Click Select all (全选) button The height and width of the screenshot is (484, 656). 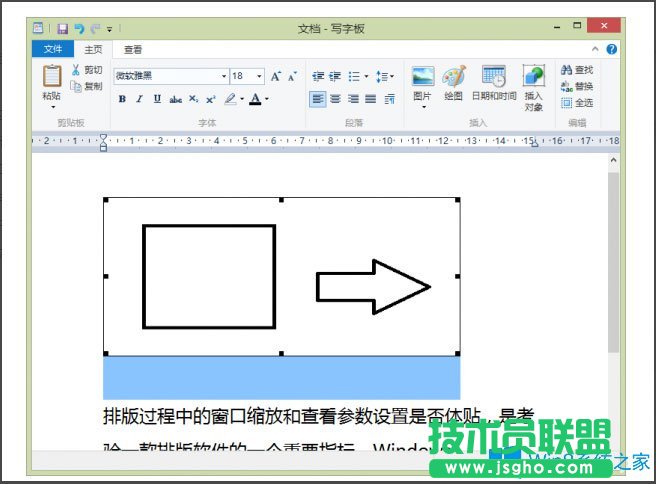[x=577, y=102]
